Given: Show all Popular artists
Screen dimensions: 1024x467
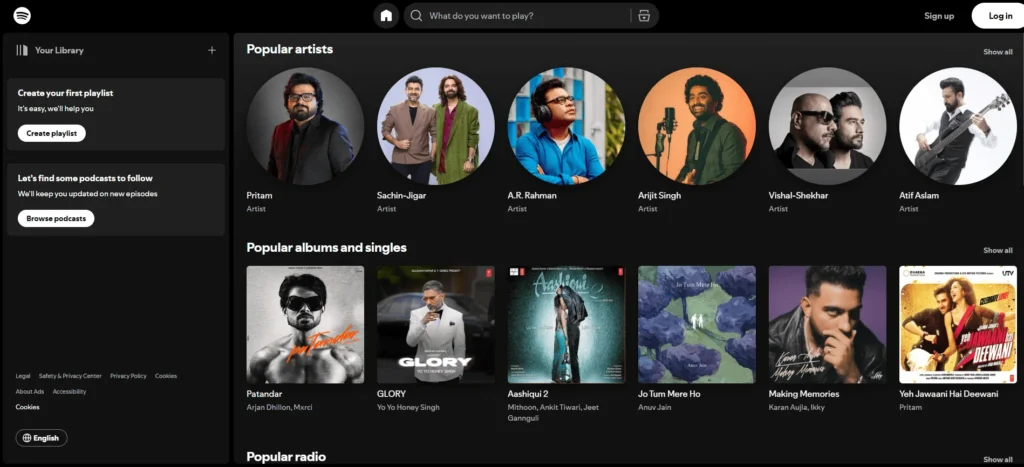Looking at the screenshot, I should [x=997, y=52].
